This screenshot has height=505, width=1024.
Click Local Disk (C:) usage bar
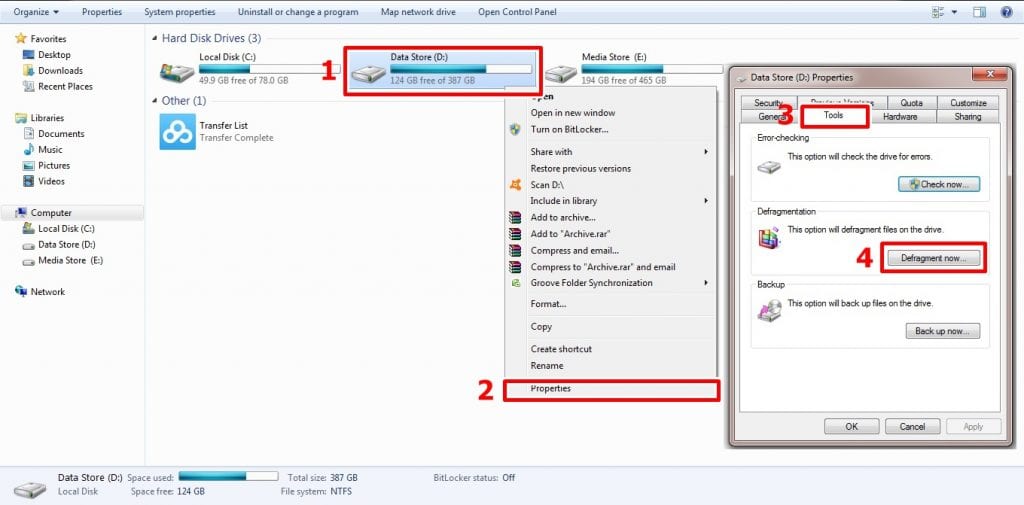pos(270,69)
